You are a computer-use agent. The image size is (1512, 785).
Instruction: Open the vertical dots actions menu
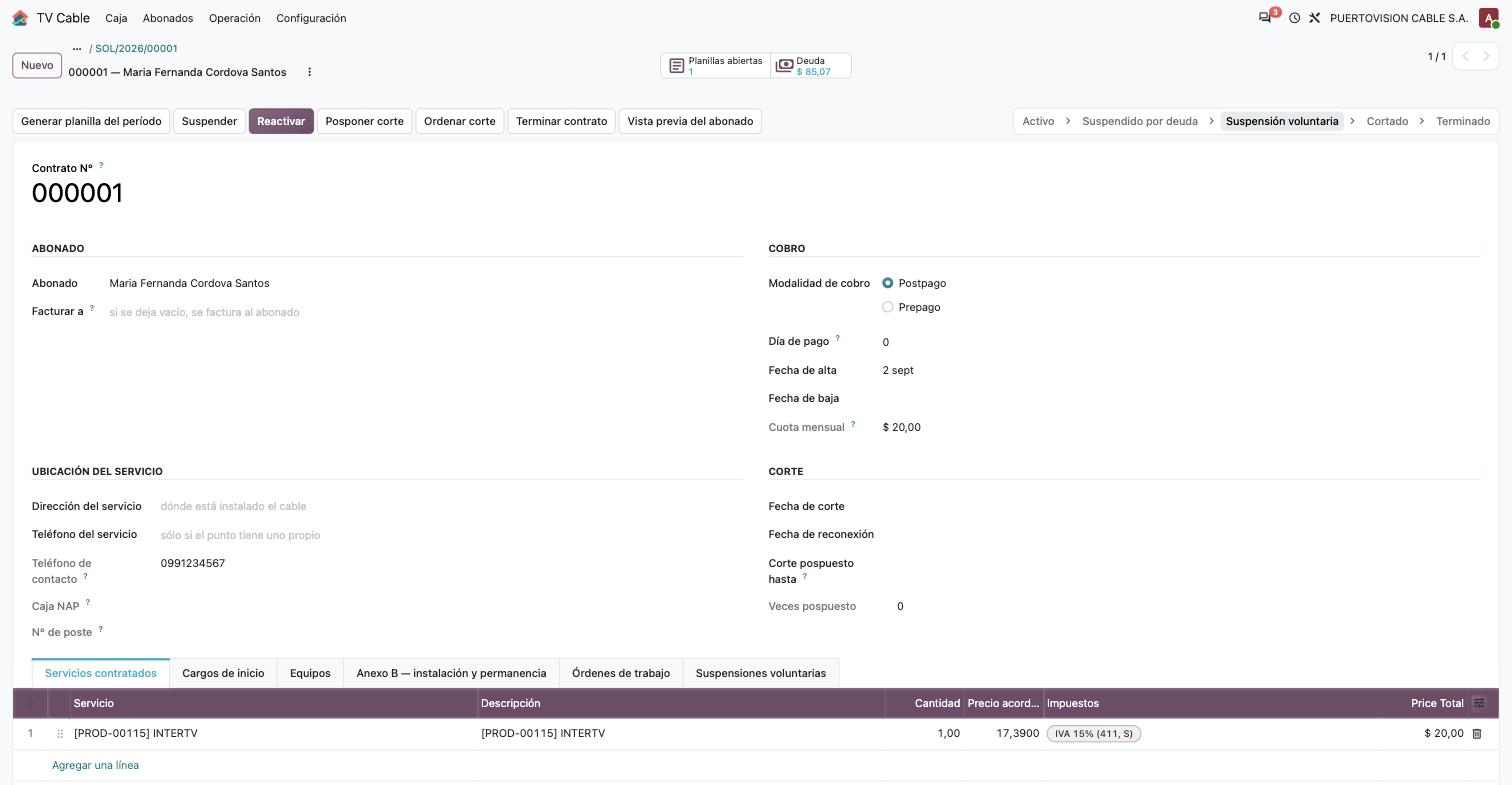[309, 72]
